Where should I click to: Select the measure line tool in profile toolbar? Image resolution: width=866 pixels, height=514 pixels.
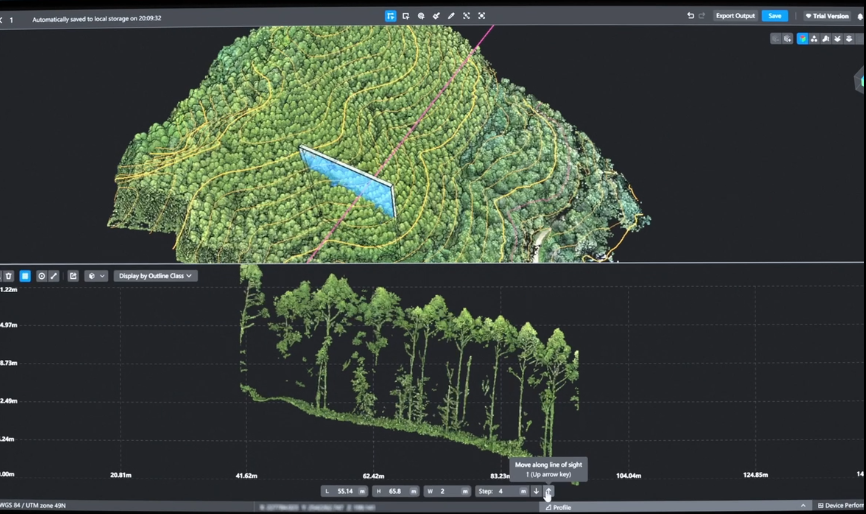coord(54,276)
